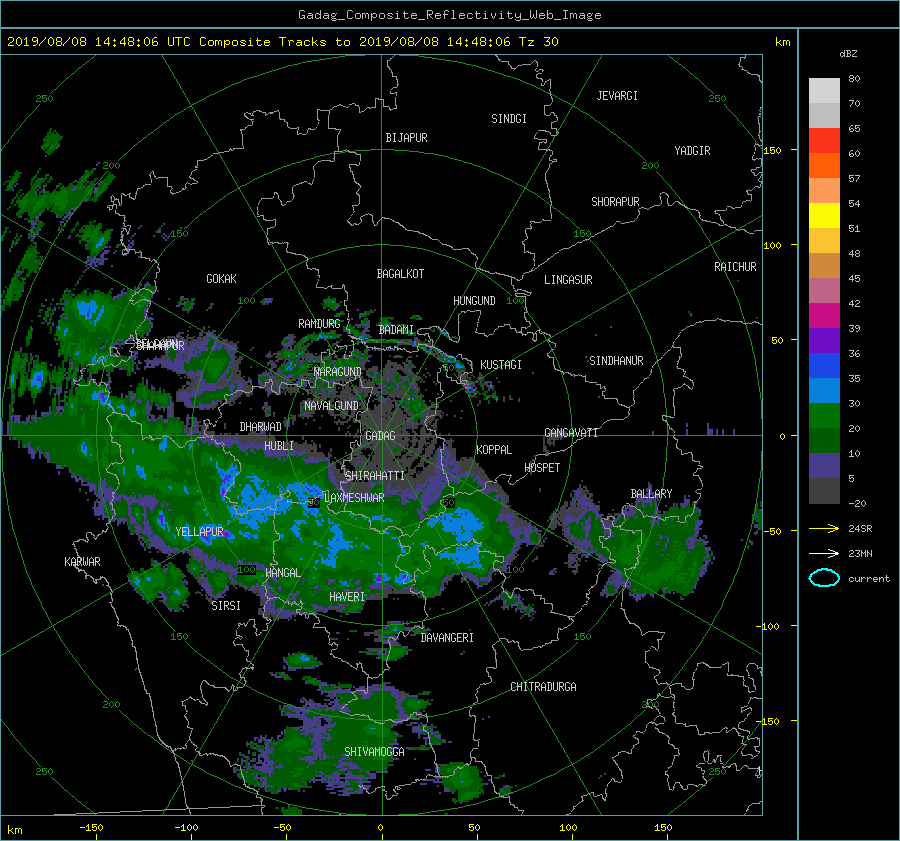Screen dimensions: 900x841
Task: Click the SIRSI city label
Action: 226,606
